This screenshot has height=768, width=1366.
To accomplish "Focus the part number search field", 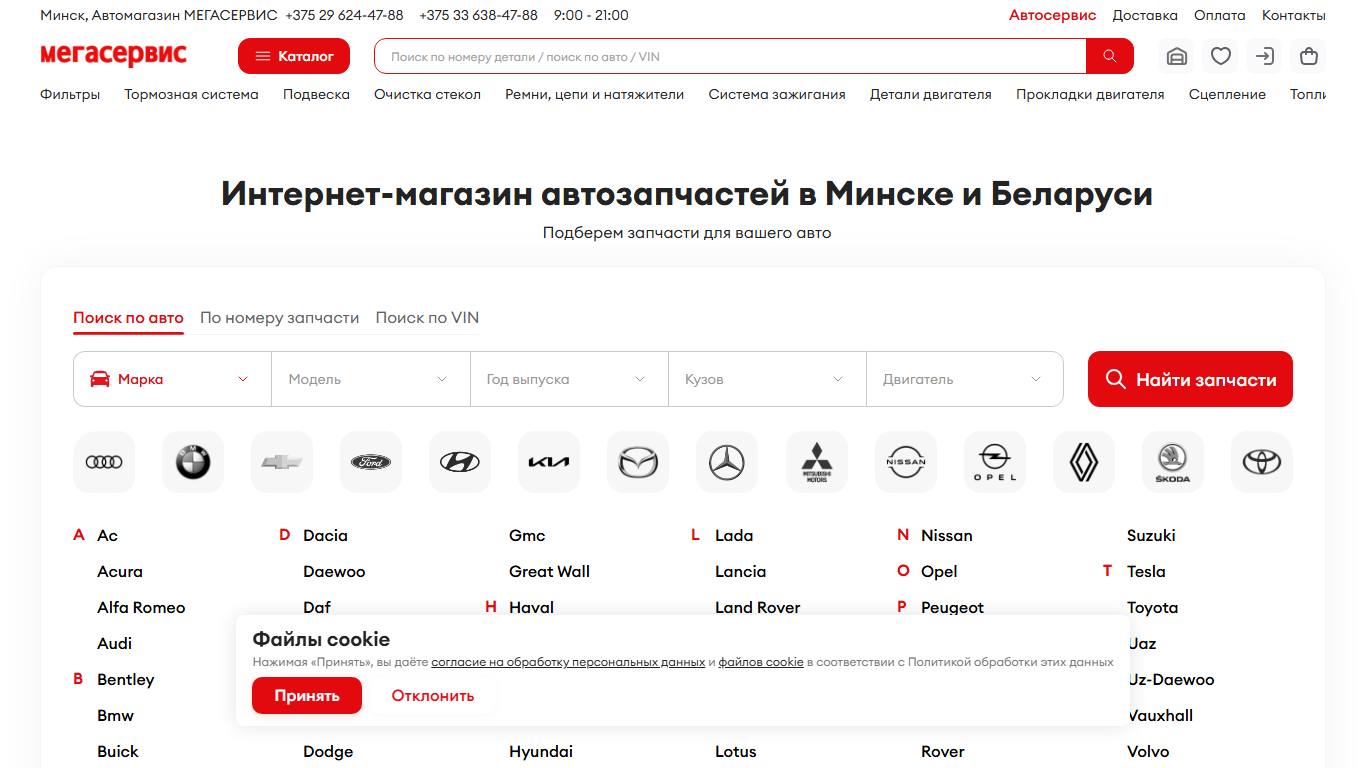I will tap(730, 56).
